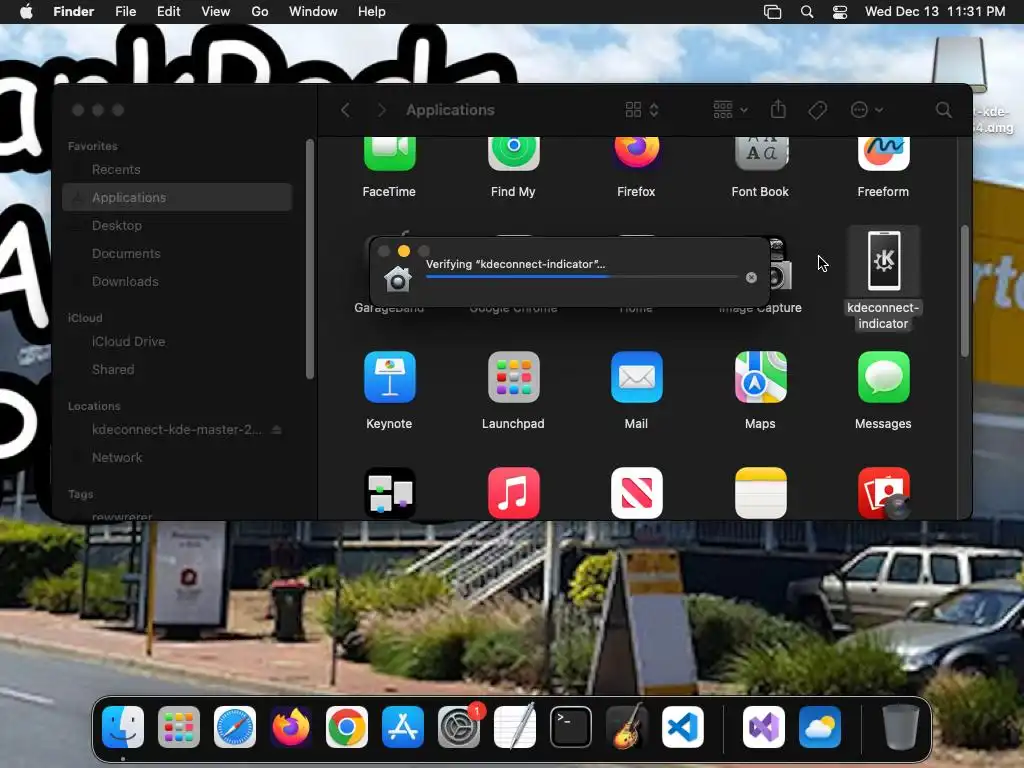This screenshot has height=768, width=1024.
Task: Select the Messages app icon
Action: coord(884,377)
